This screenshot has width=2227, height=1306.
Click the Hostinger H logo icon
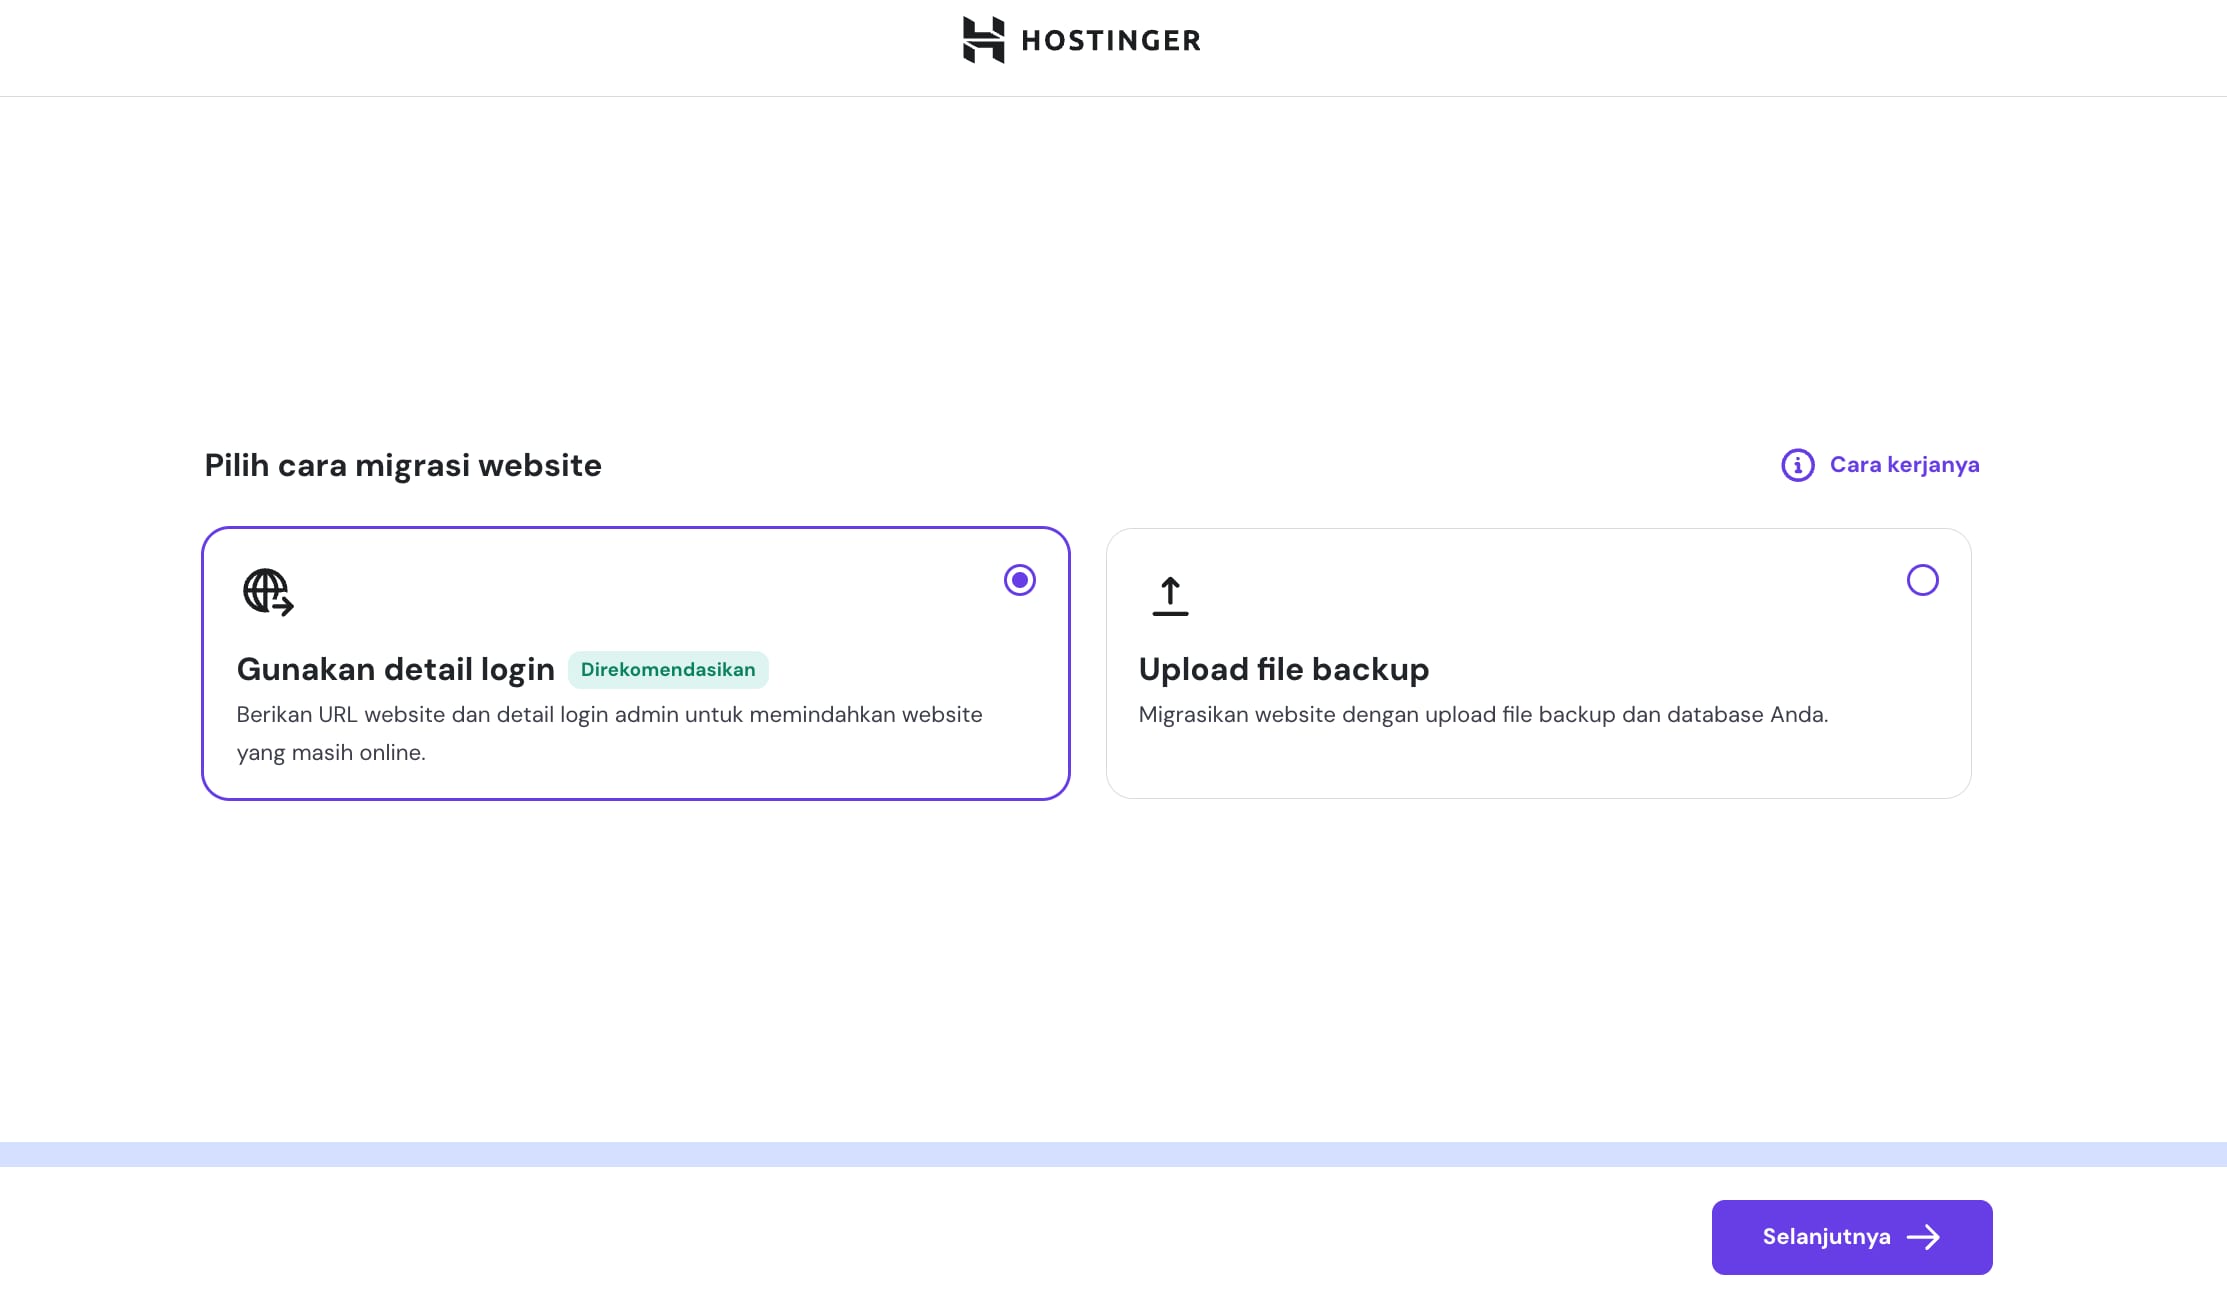coord(982,40)
